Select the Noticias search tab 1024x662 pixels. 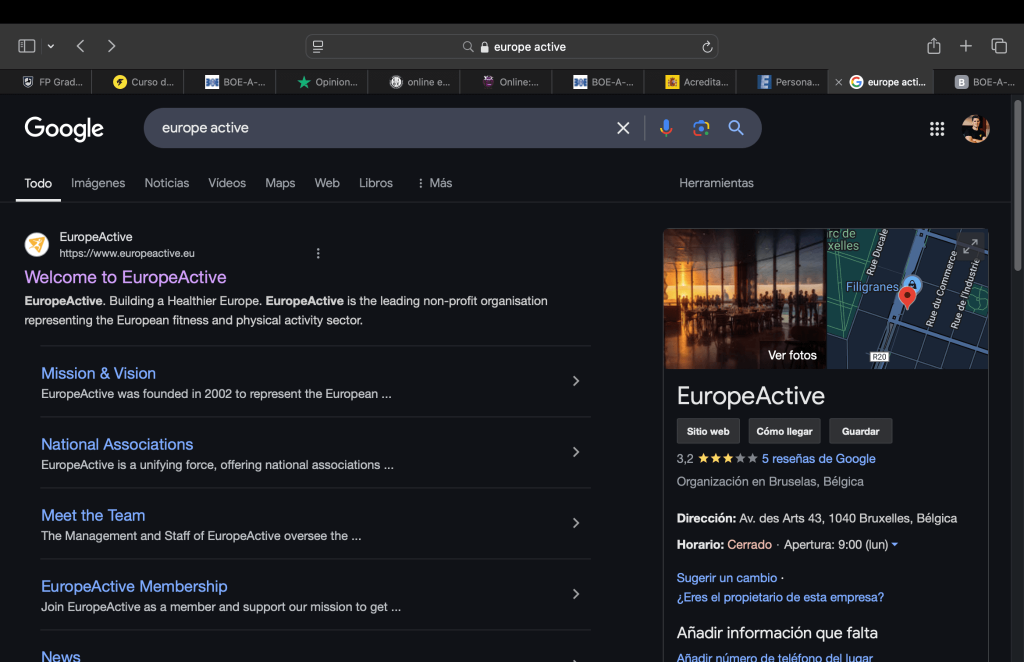[167, 183]
